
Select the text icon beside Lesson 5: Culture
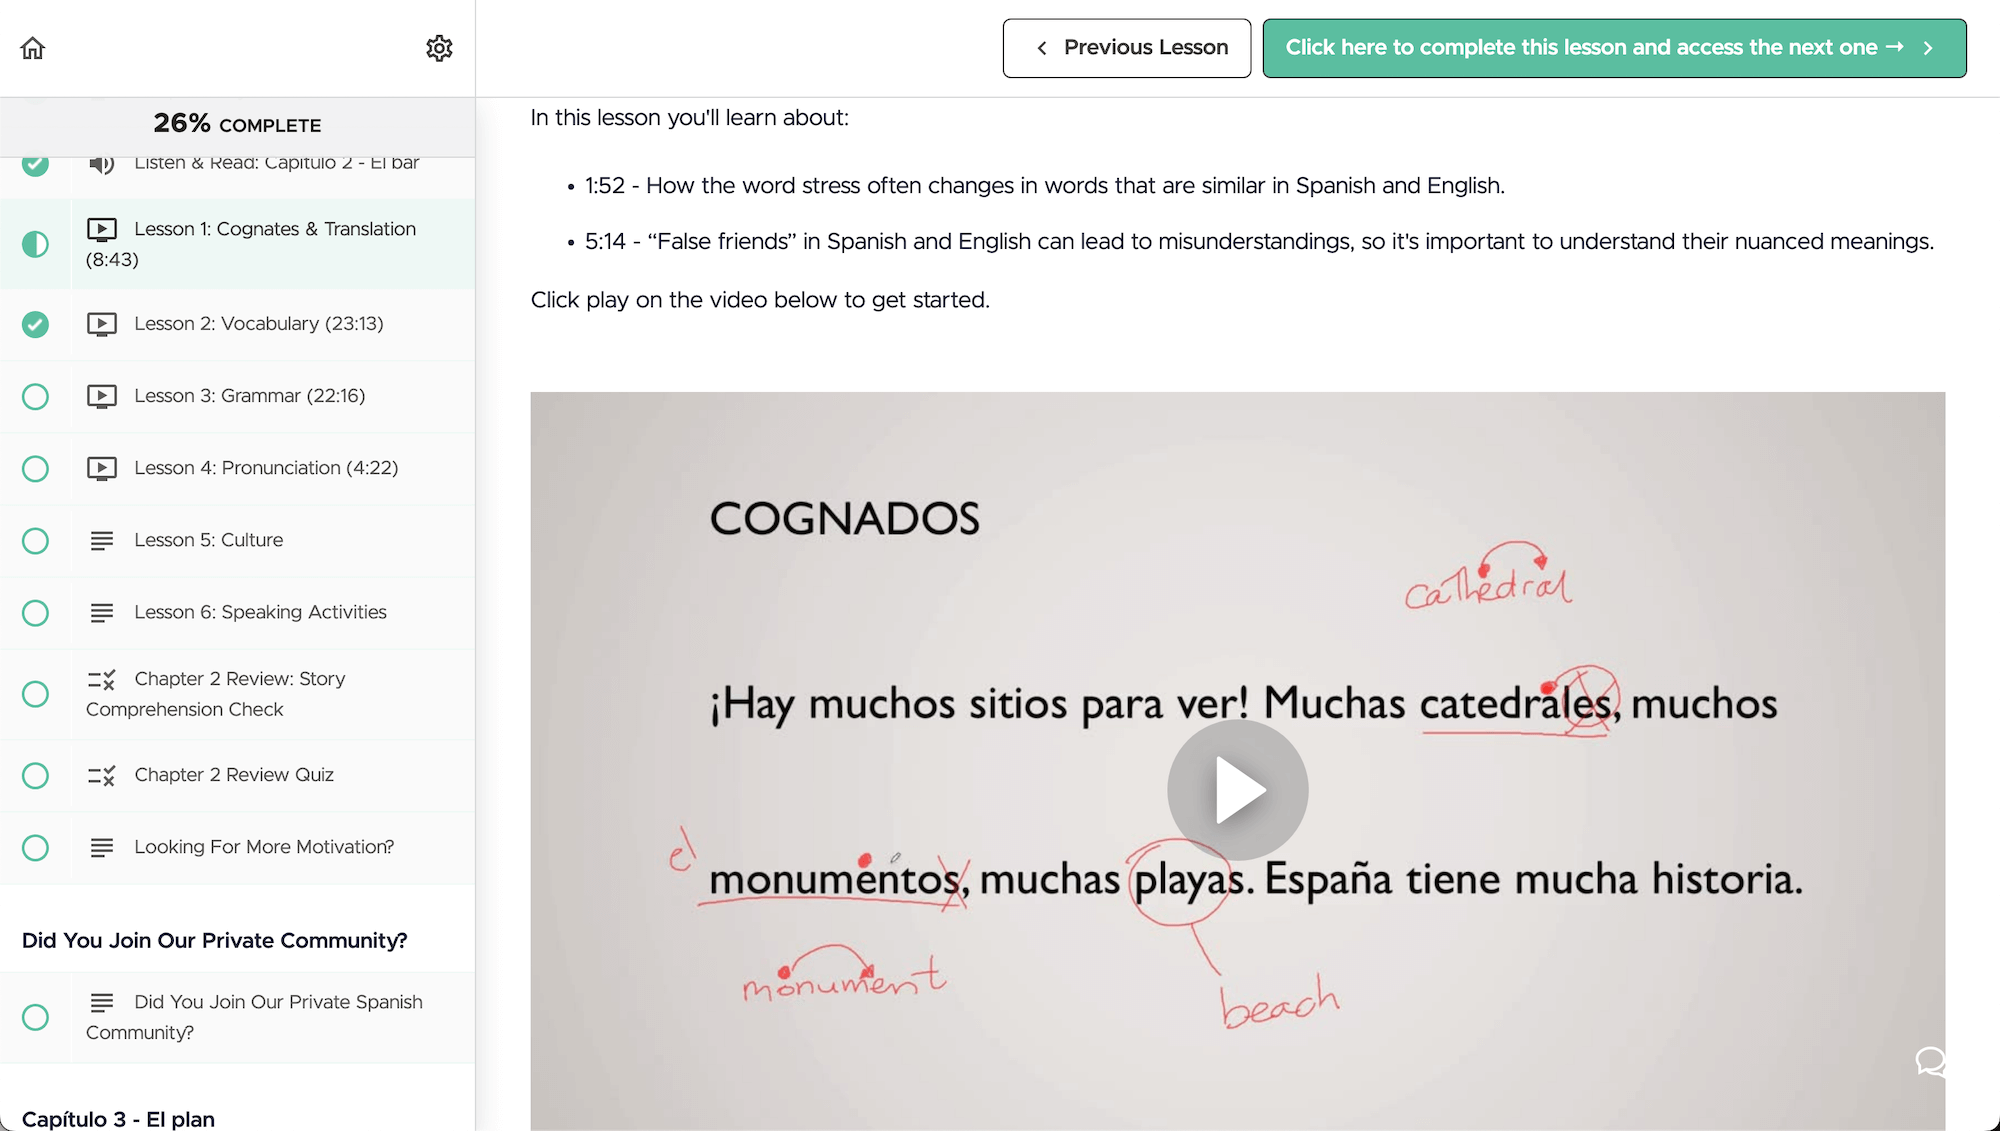point(103,540)
